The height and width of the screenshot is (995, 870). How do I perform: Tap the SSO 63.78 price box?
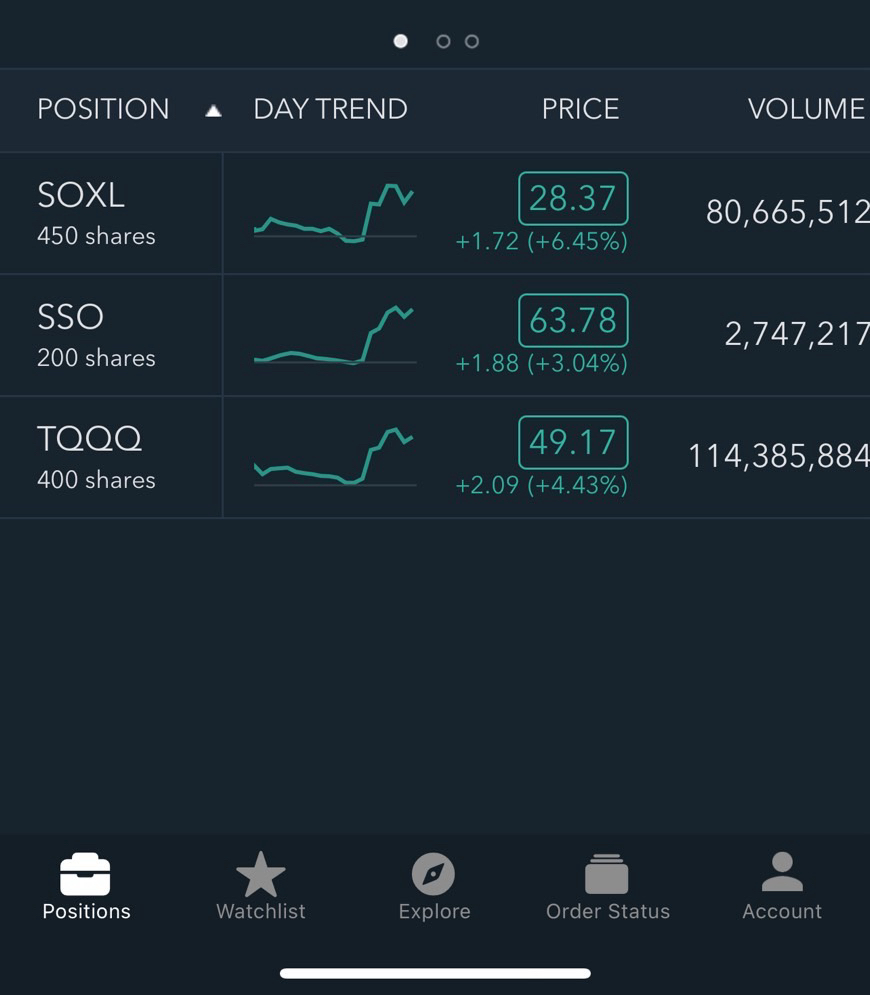(573, 320)
